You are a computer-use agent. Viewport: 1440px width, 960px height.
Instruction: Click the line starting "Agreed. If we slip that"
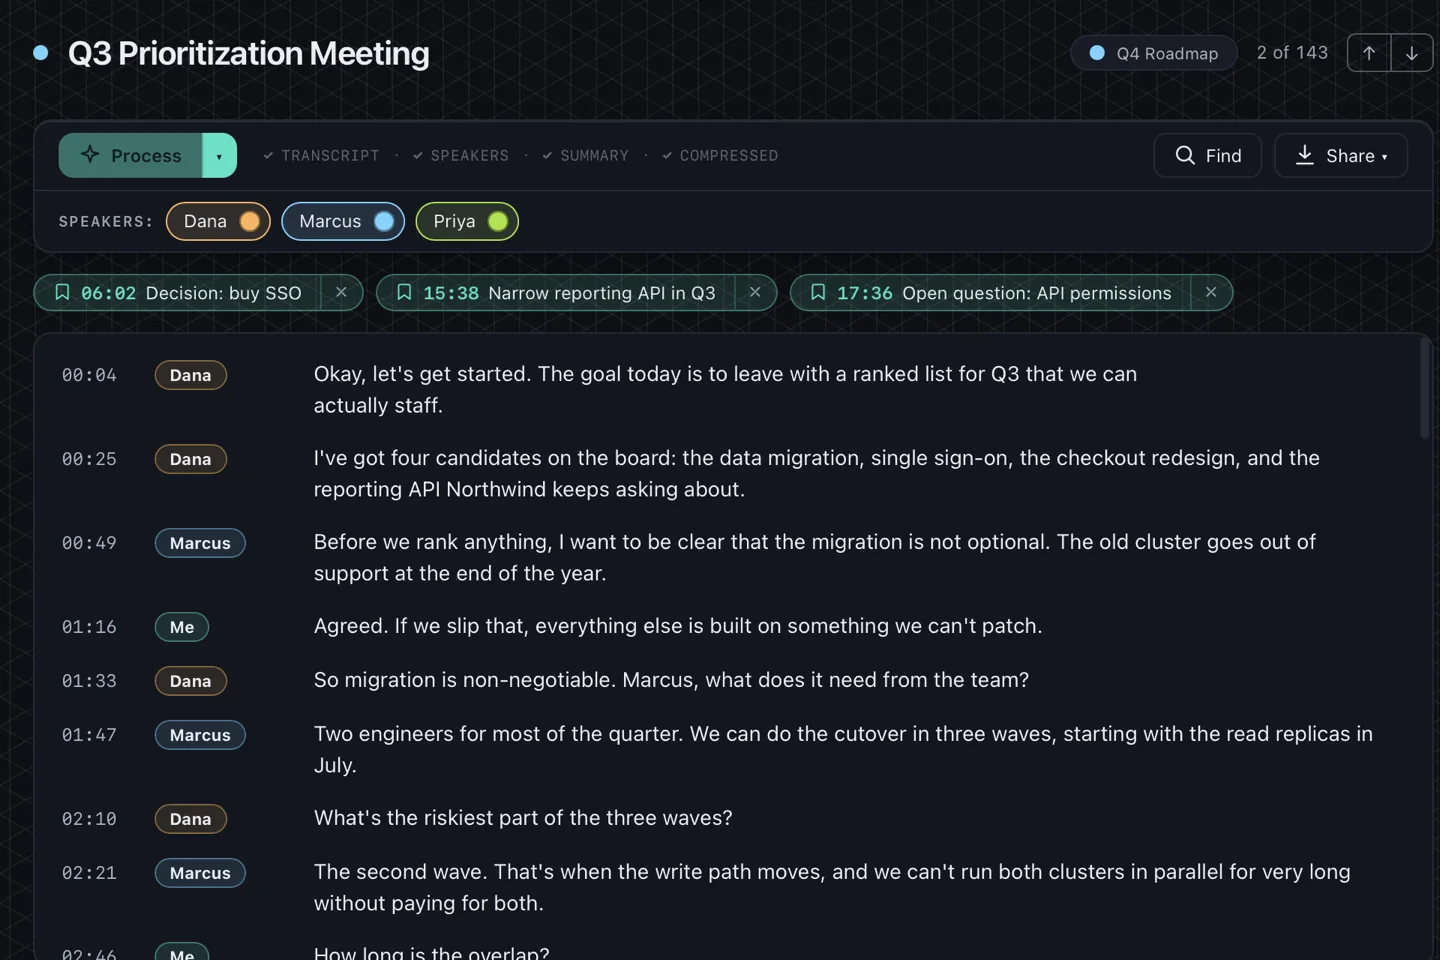678,626
